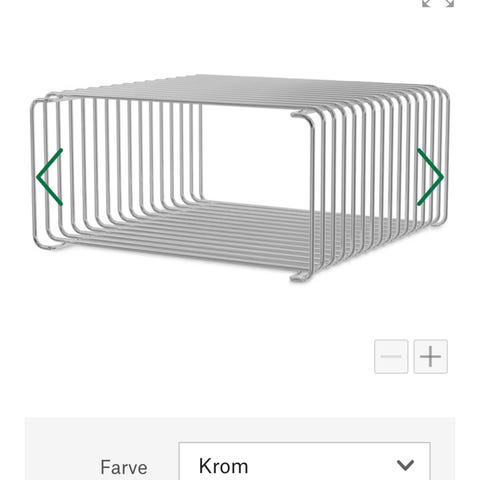Click the grey options panel beside Farve

click(x=240, y=449)
